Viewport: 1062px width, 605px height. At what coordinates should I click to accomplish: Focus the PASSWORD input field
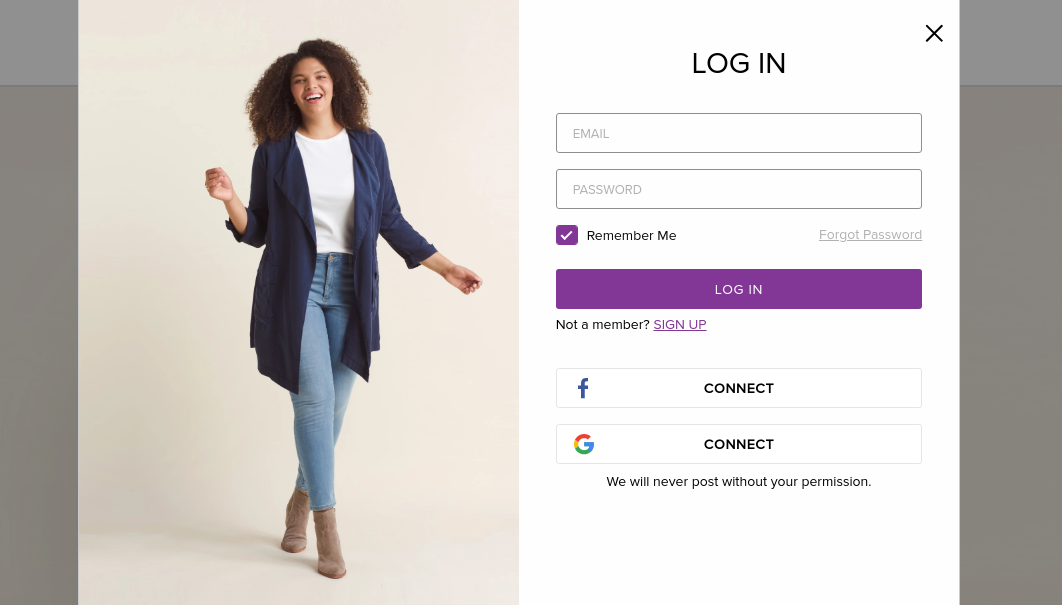point(739,189)
